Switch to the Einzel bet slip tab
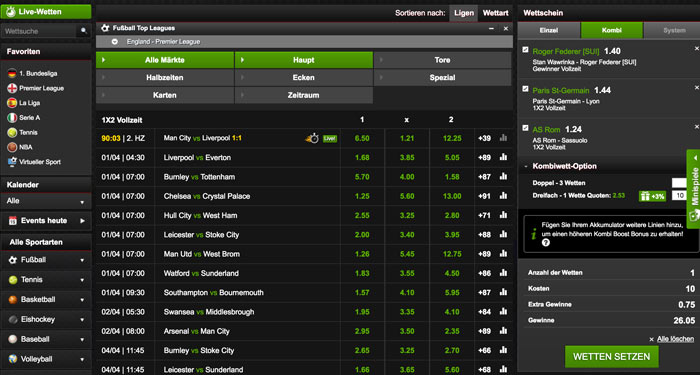The height and width of the screenshot is (375, 700). coord(549,30)
